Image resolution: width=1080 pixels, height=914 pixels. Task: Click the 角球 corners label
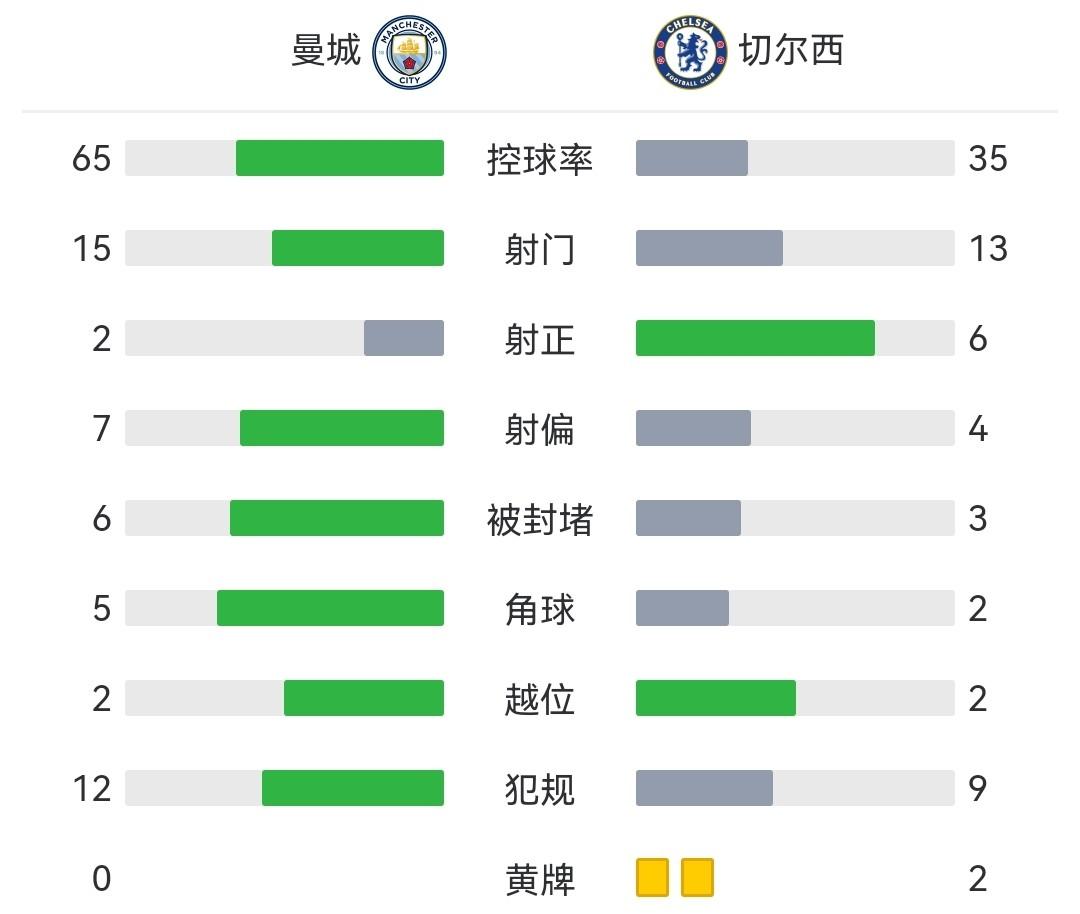tap(540, 609)
